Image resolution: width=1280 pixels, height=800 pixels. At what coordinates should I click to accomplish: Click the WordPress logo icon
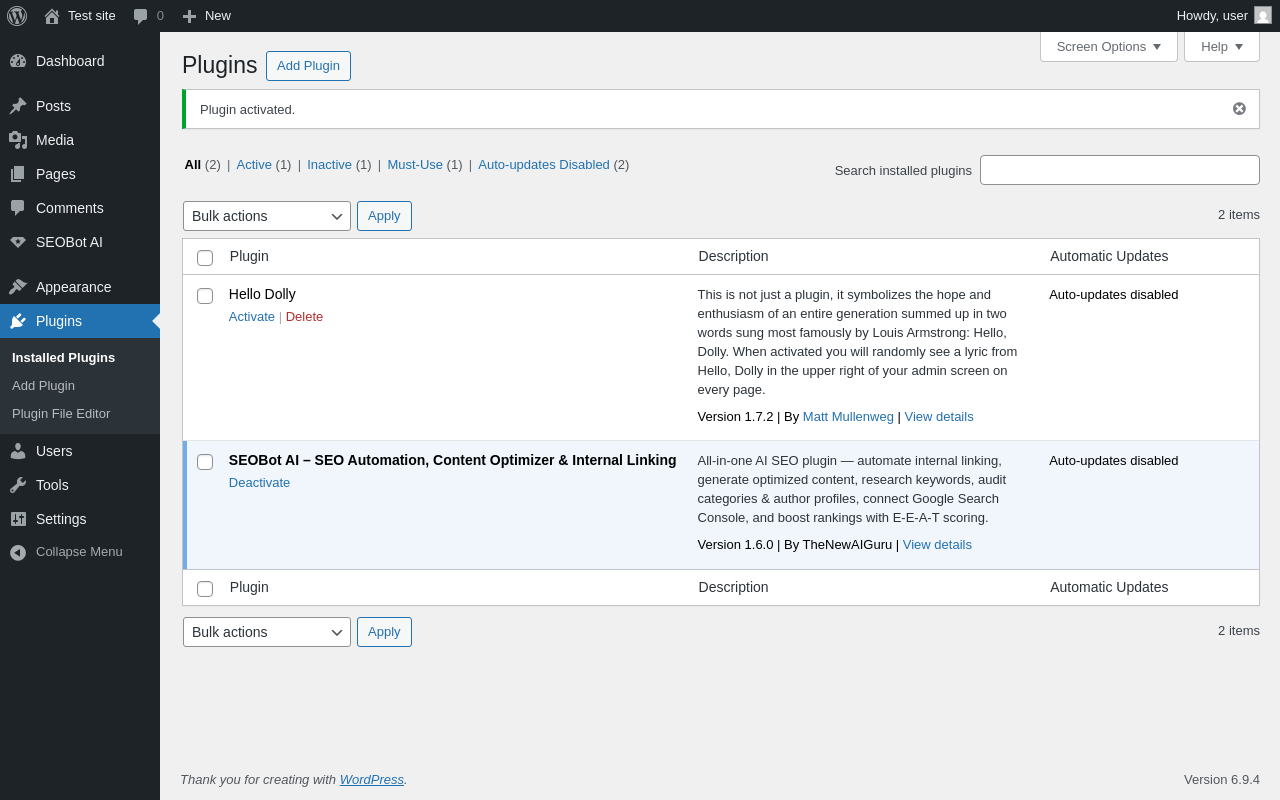click(x=17, y=16)
